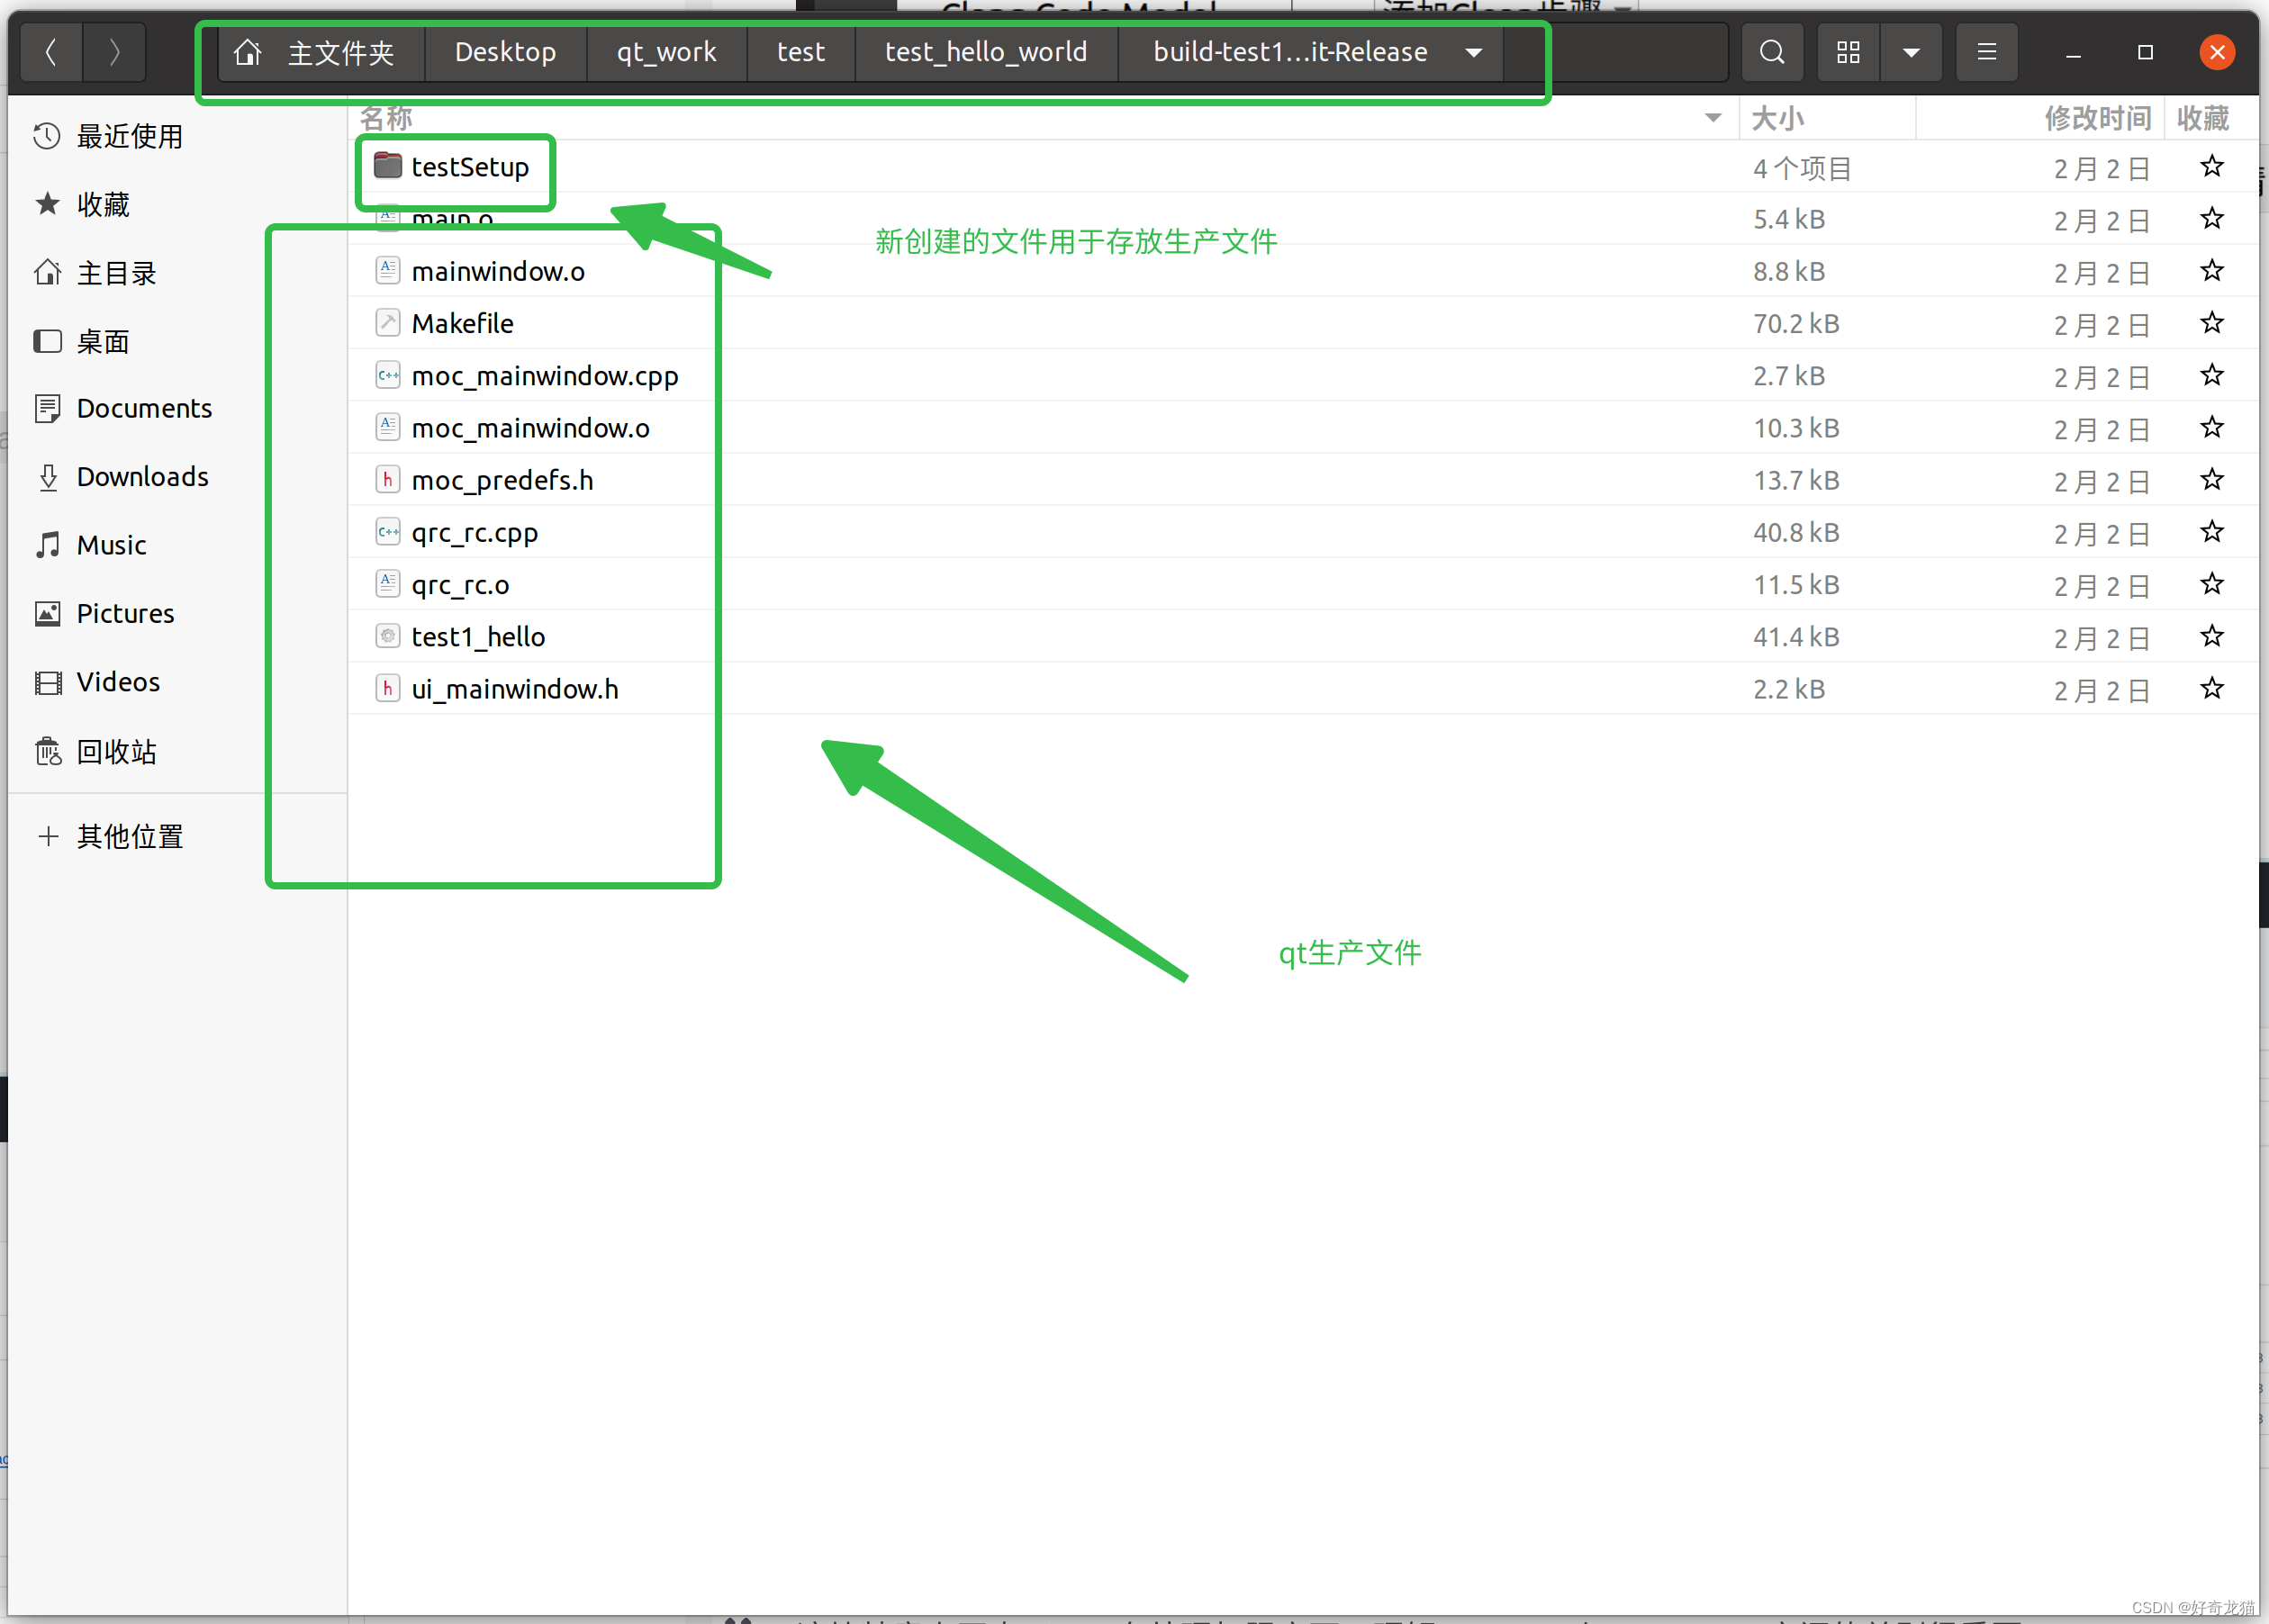2269x1624 pixels.
Task: Select test1_hello executable icon
Action: (x=388, y=636)
